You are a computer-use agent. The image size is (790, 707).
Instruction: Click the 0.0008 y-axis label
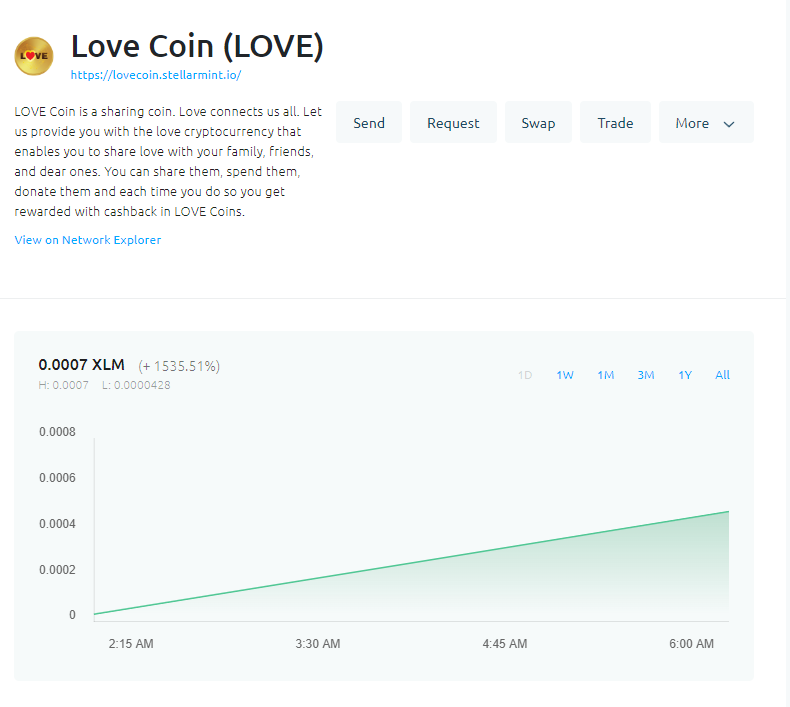57,432
